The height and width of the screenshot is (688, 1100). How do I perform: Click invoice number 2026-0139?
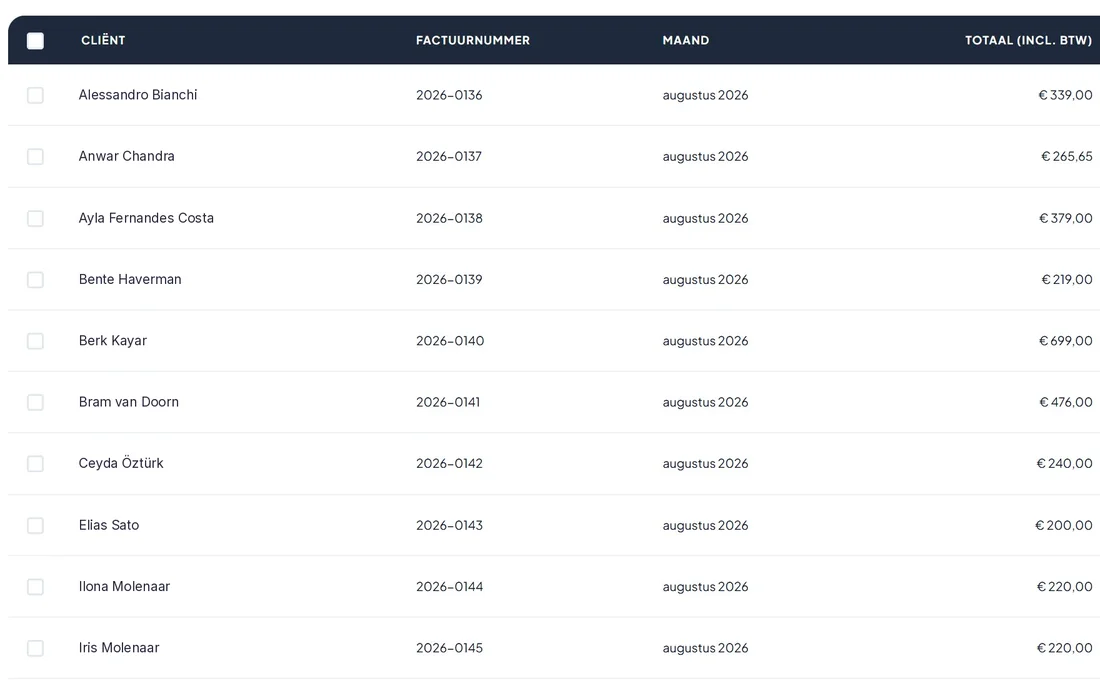pyautogui.click(x=449, y=280)
